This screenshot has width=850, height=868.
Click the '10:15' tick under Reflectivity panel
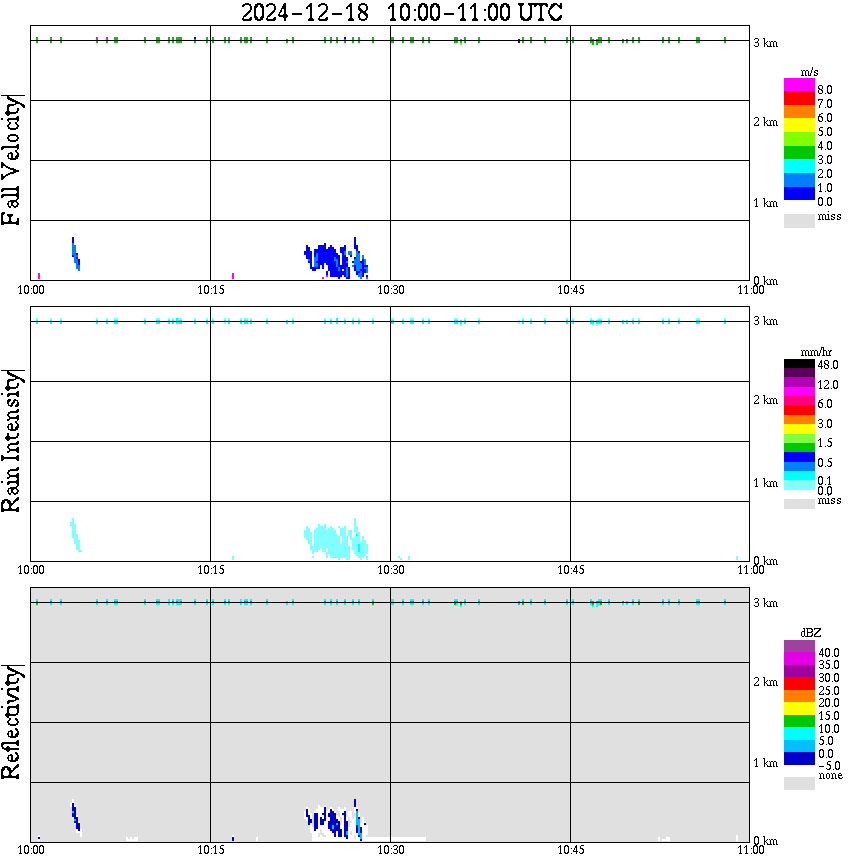click(x=210, y=850)
